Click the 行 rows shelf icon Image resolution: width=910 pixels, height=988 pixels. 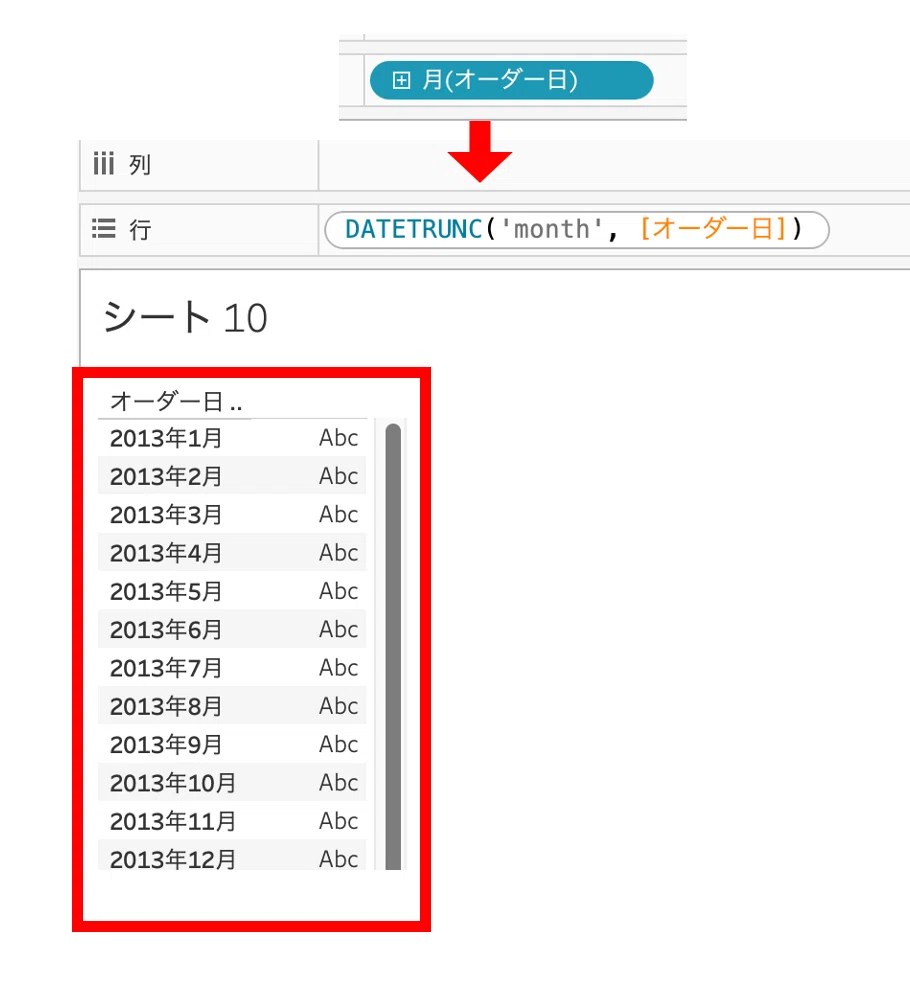104,228
